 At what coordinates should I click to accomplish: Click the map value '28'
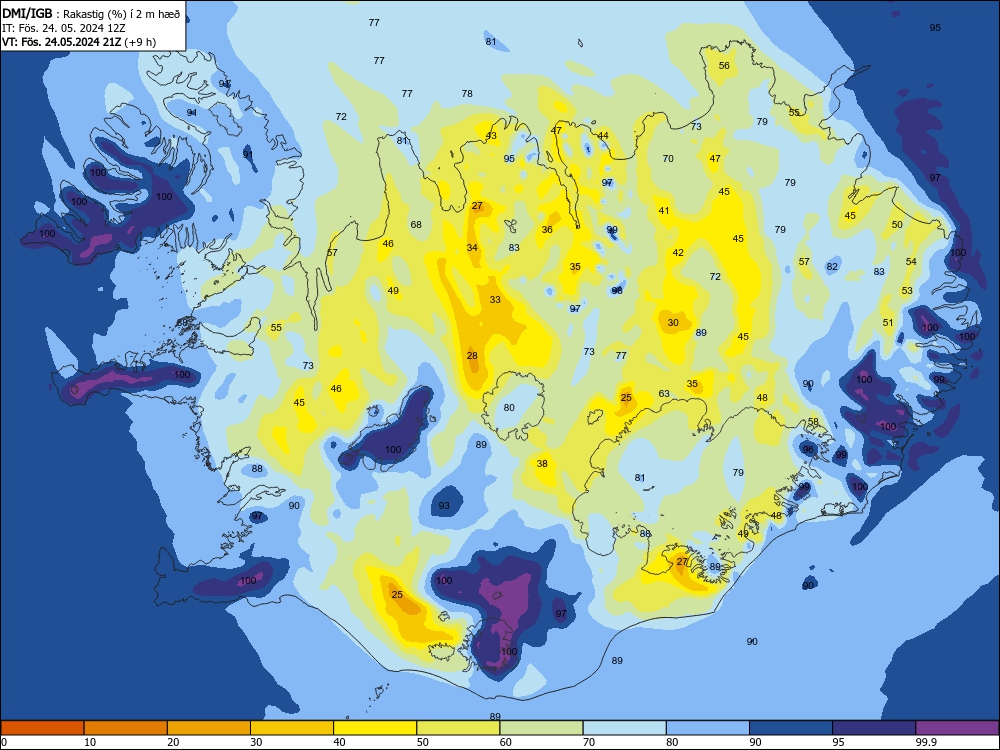[x=472, y=356]
